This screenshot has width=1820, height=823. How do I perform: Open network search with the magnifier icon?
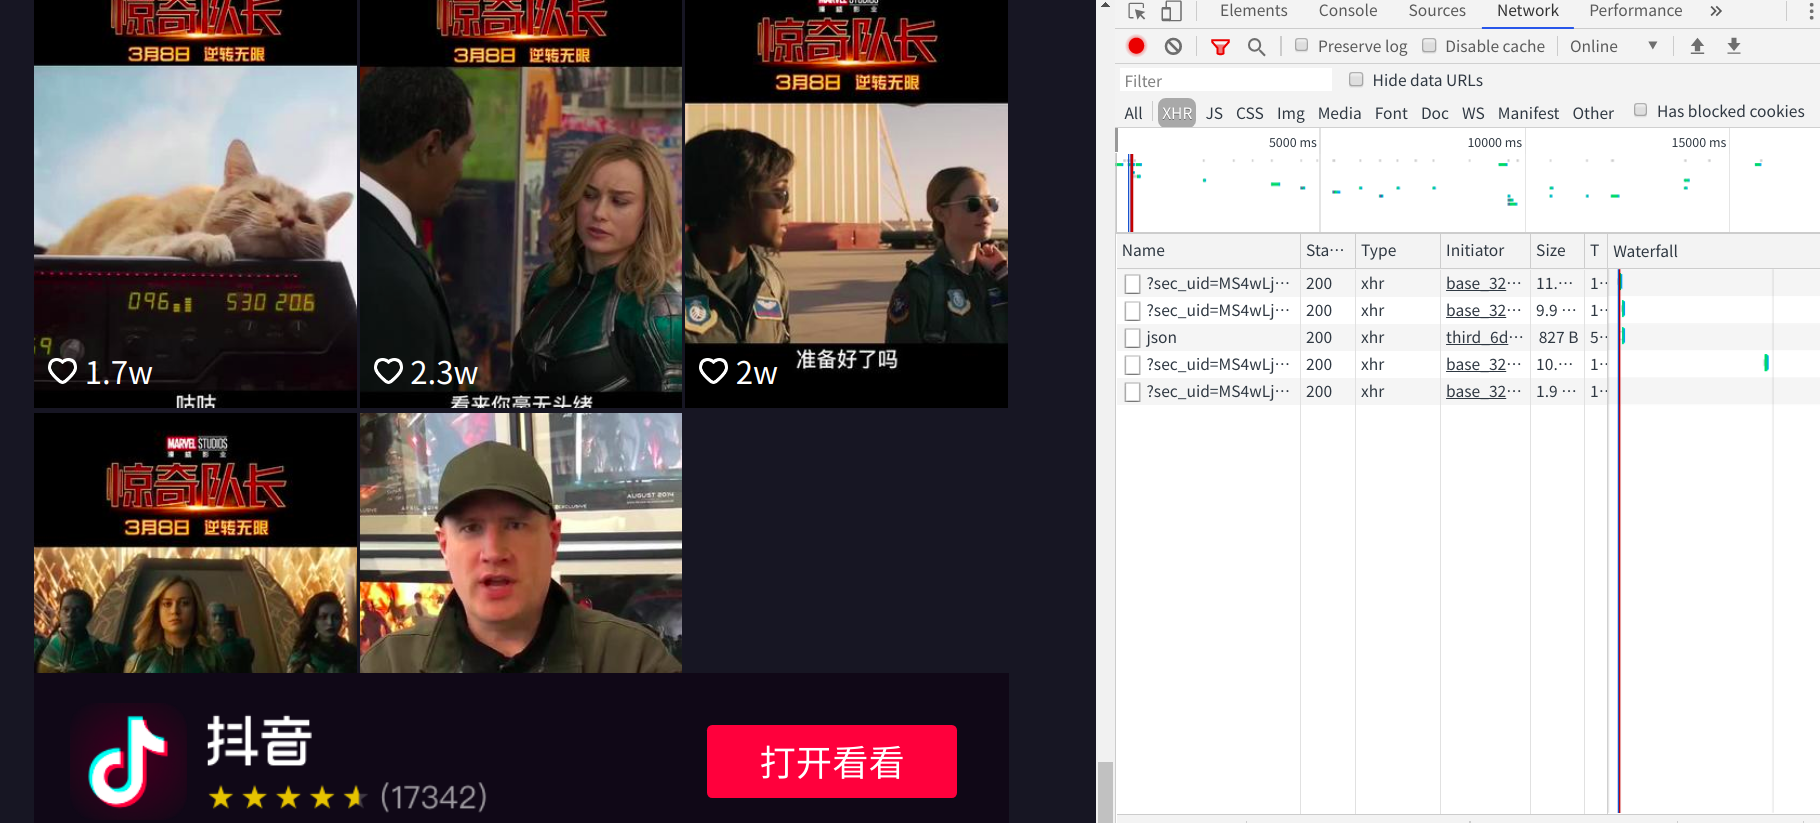tap(1256, 46)
